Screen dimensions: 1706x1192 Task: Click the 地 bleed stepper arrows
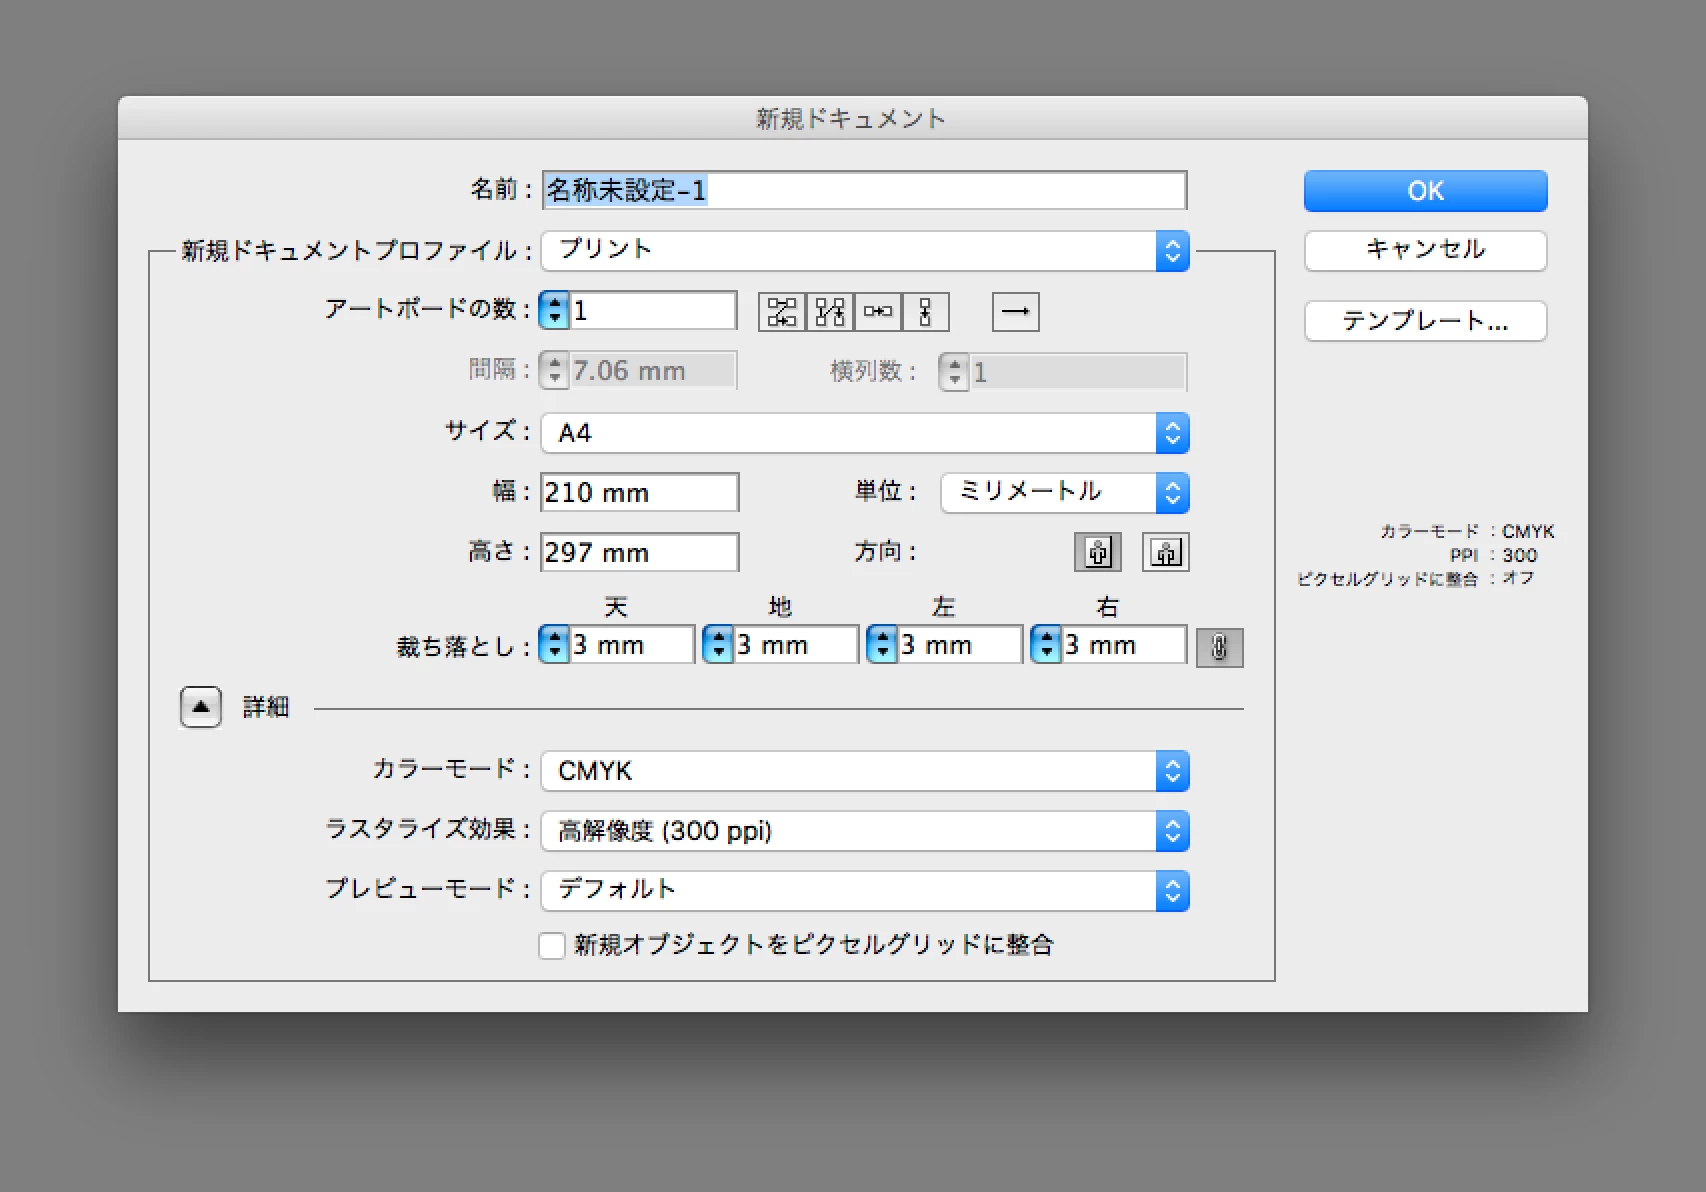coord(718,645)
